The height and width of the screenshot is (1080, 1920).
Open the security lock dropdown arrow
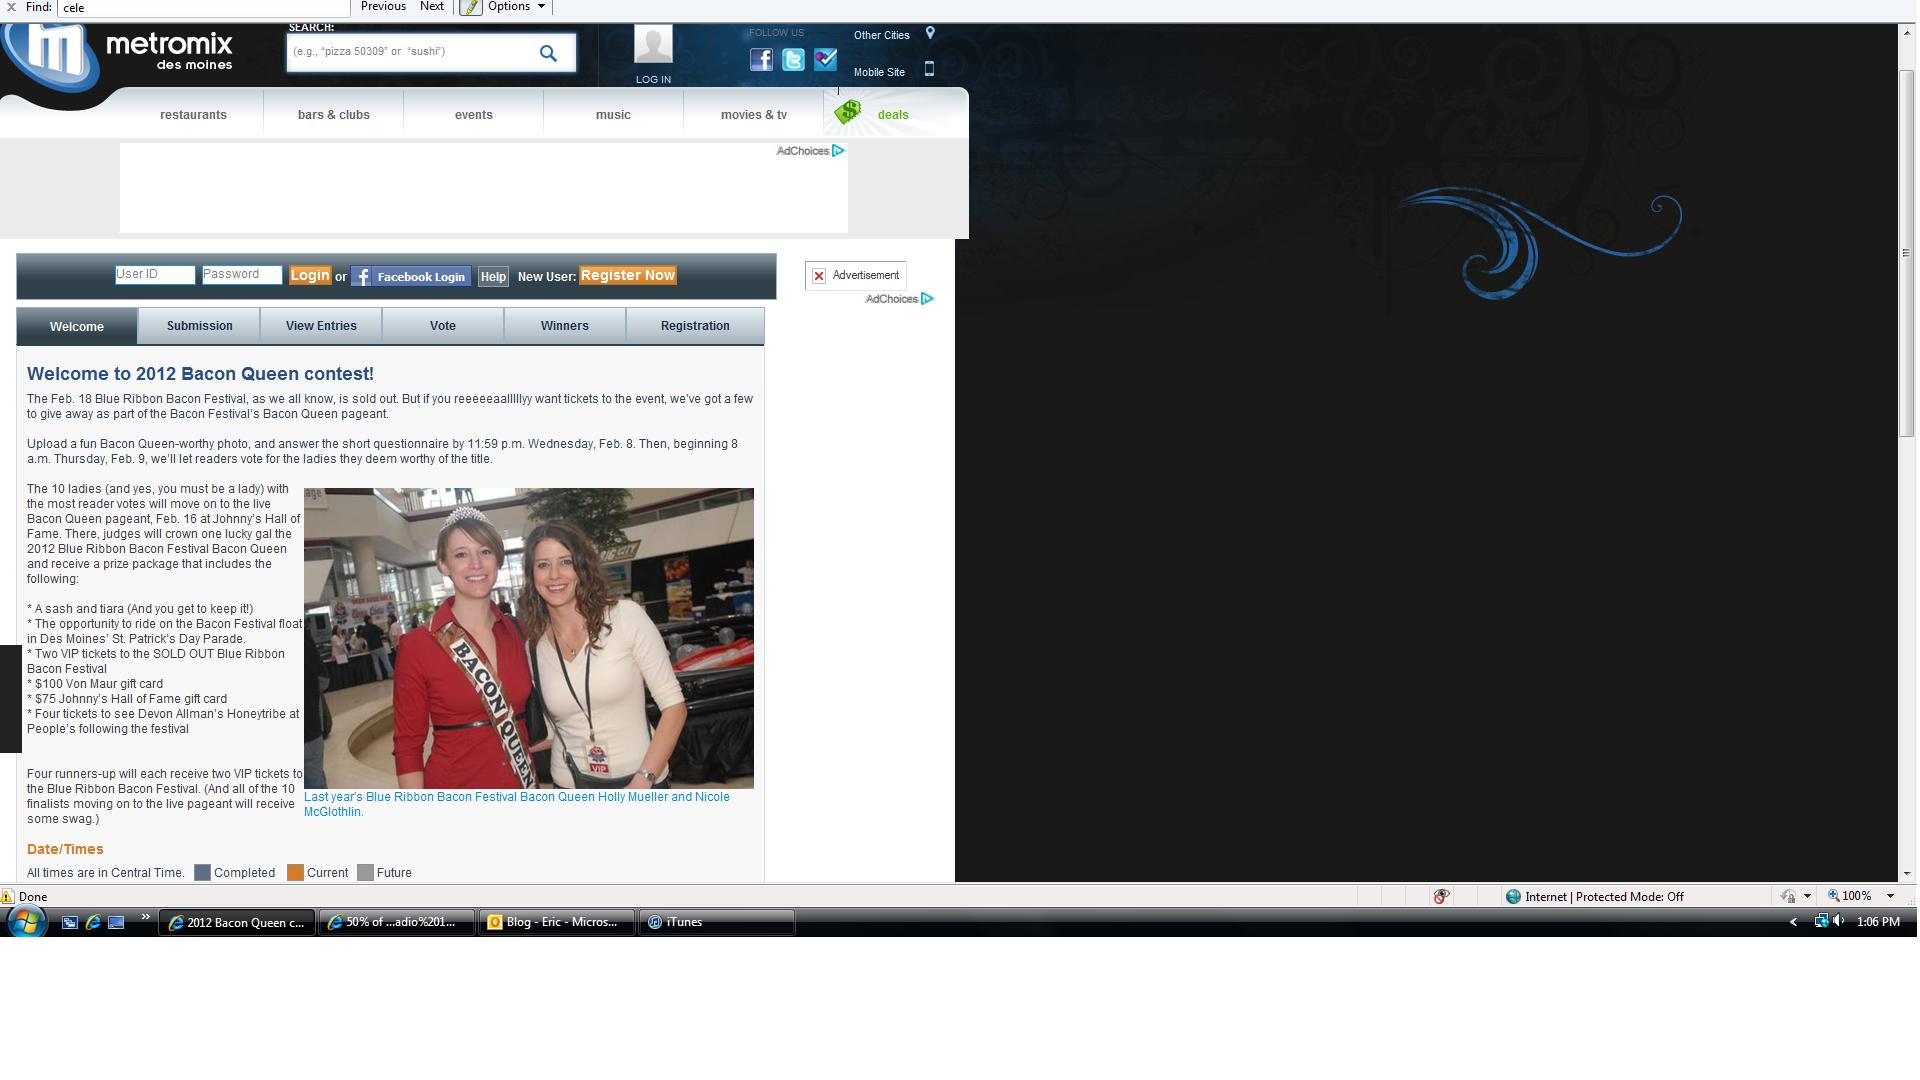click(x=1807, y=897)
